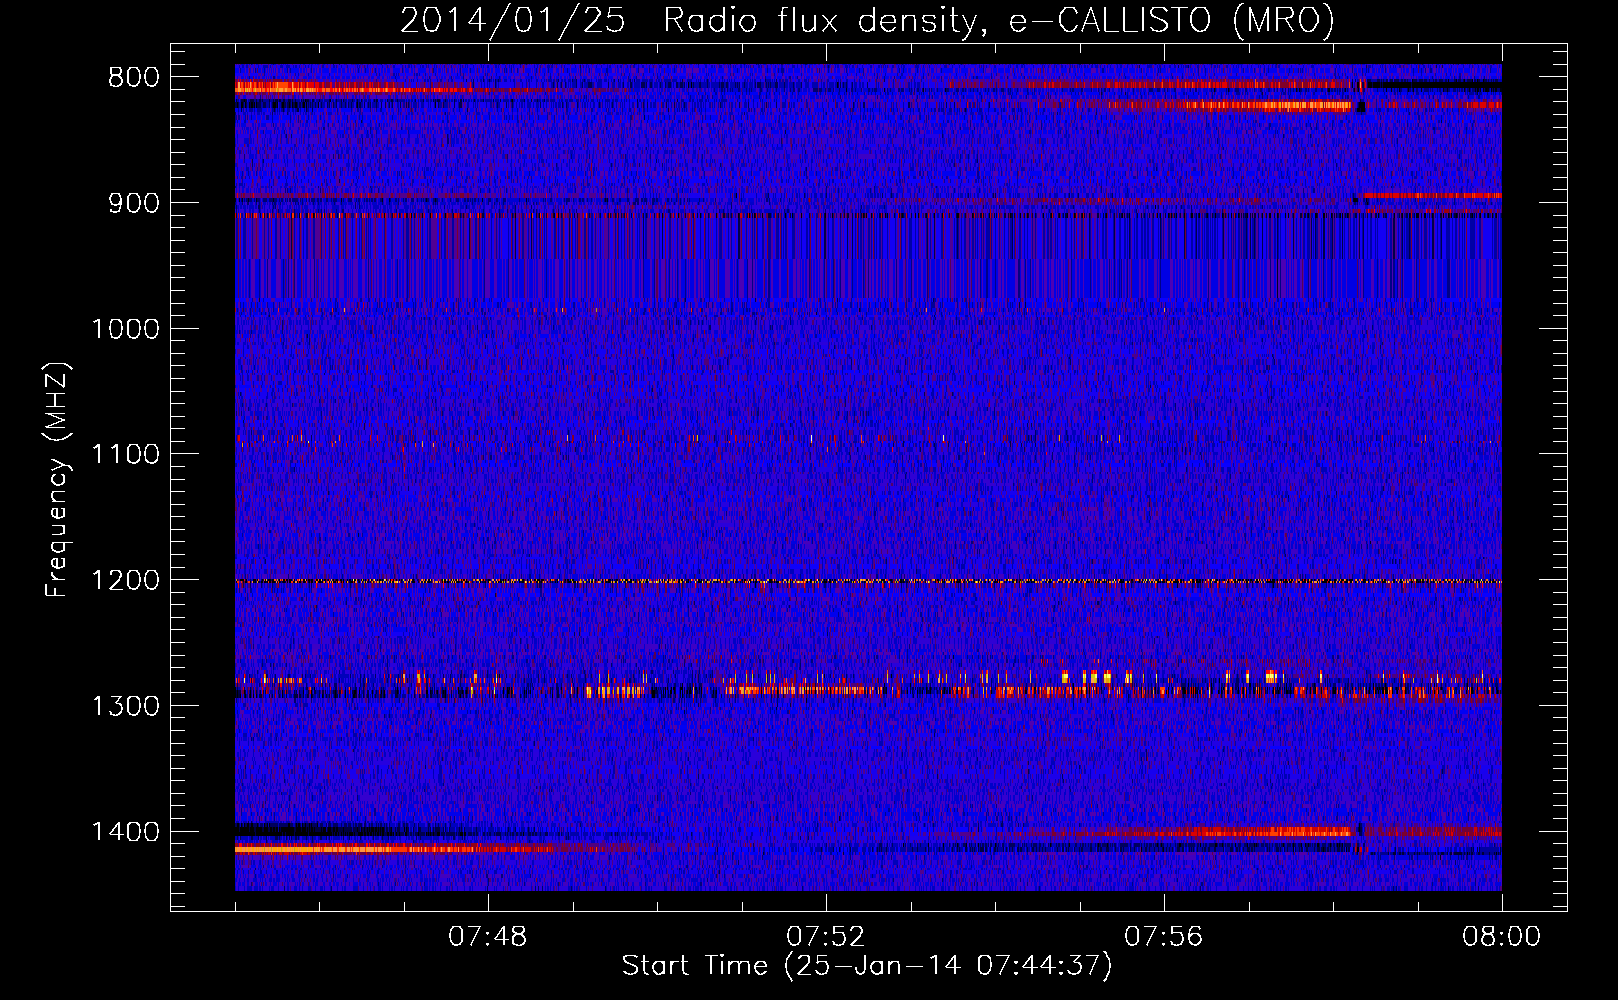Image resolution: width=1618 pixels, height=1000 pixels.
Task: Click the 1000 frequency tick label
Action: [x=125, y=329]
